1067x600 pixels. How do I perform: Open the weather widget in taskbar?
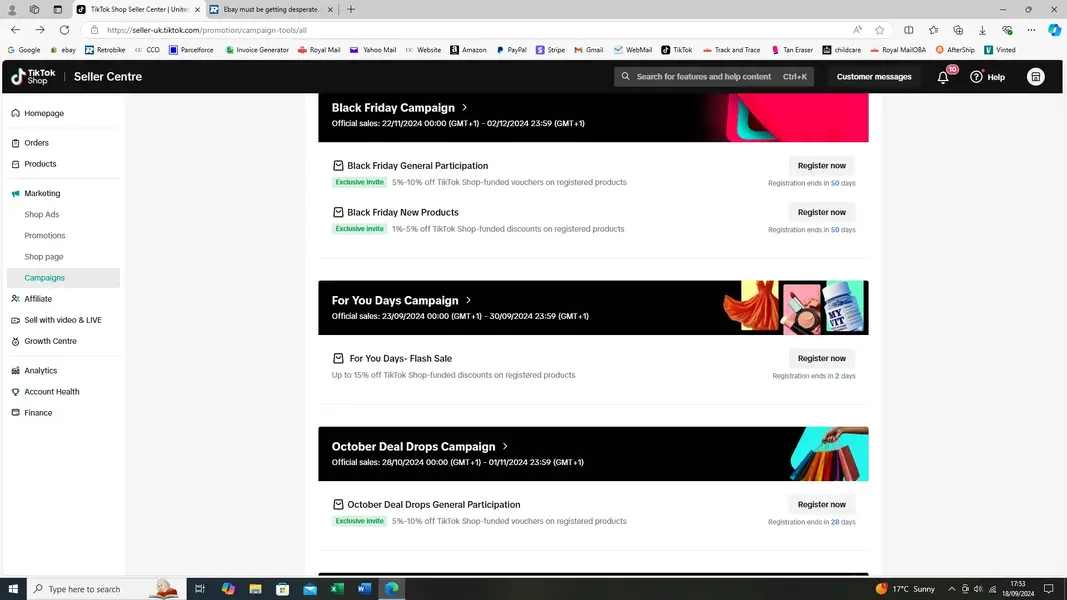pos(905,589)
